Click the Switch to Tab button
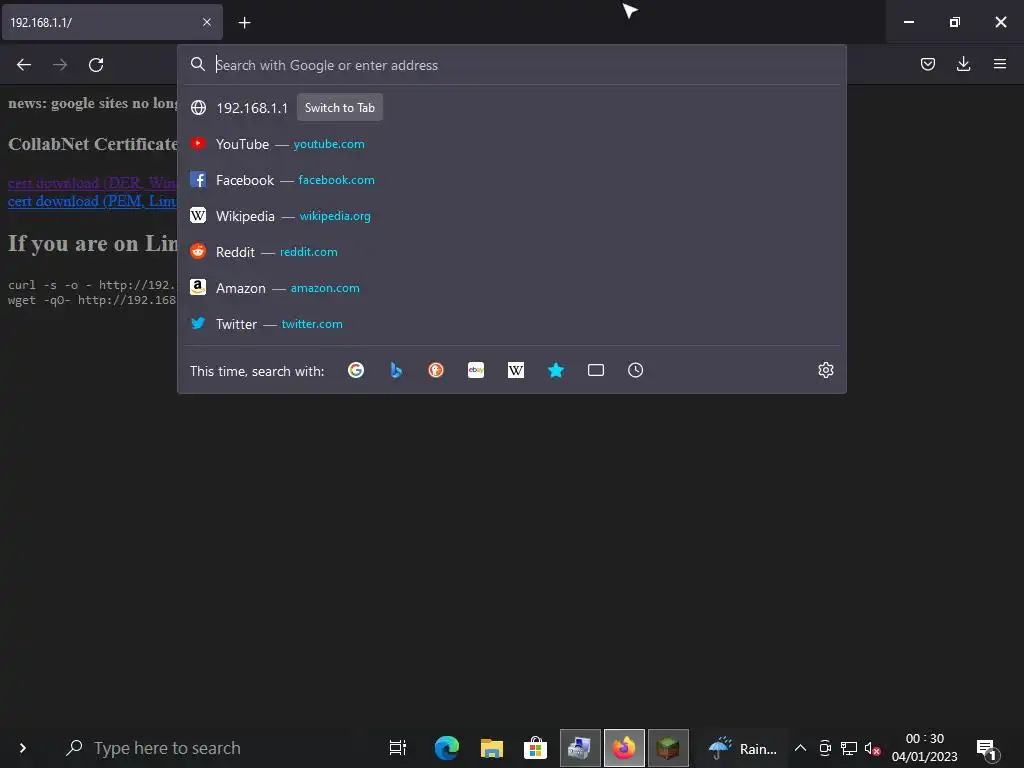 [x=340, y=108]
